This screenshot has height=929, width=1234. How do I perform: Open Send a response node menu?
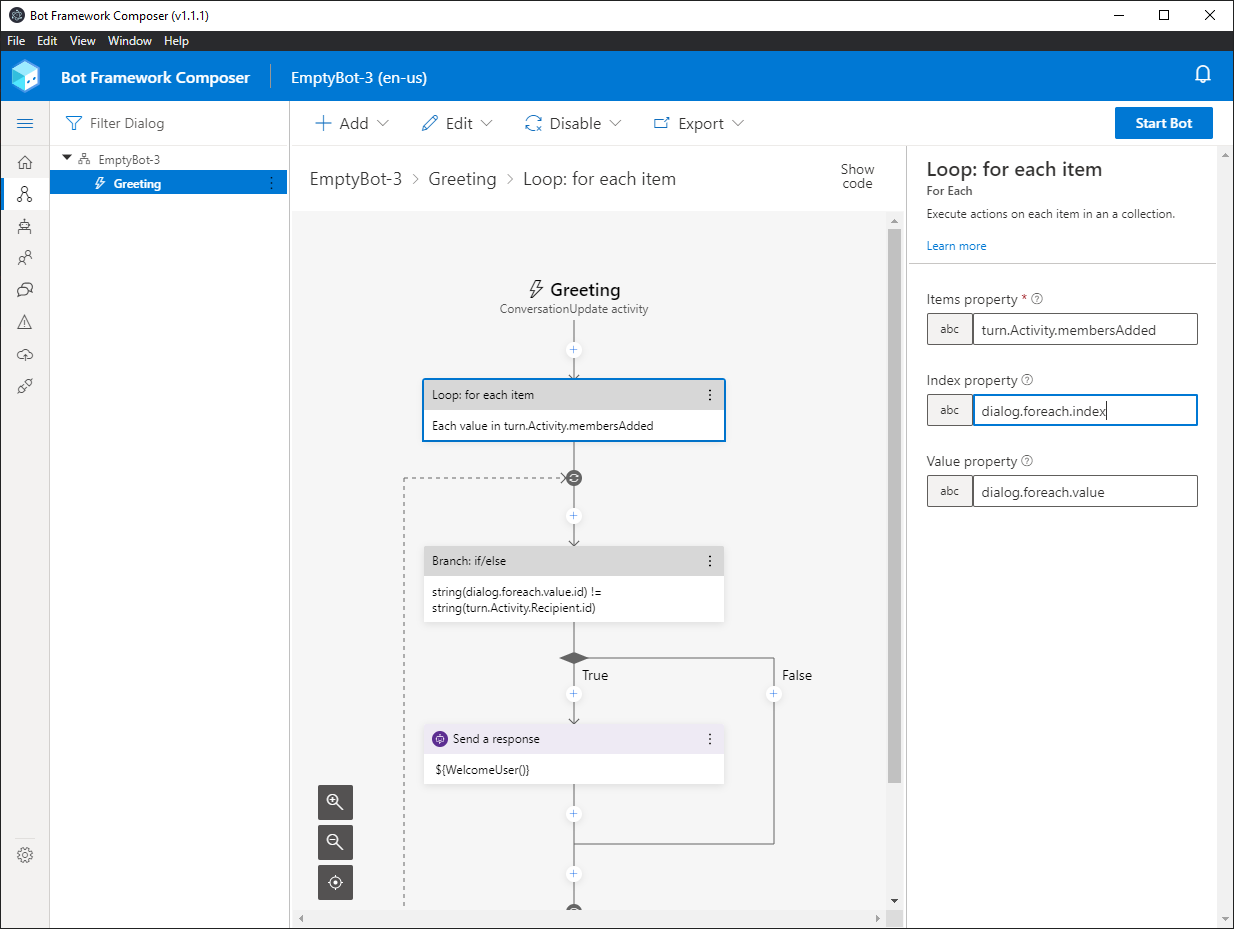[710, 739]
